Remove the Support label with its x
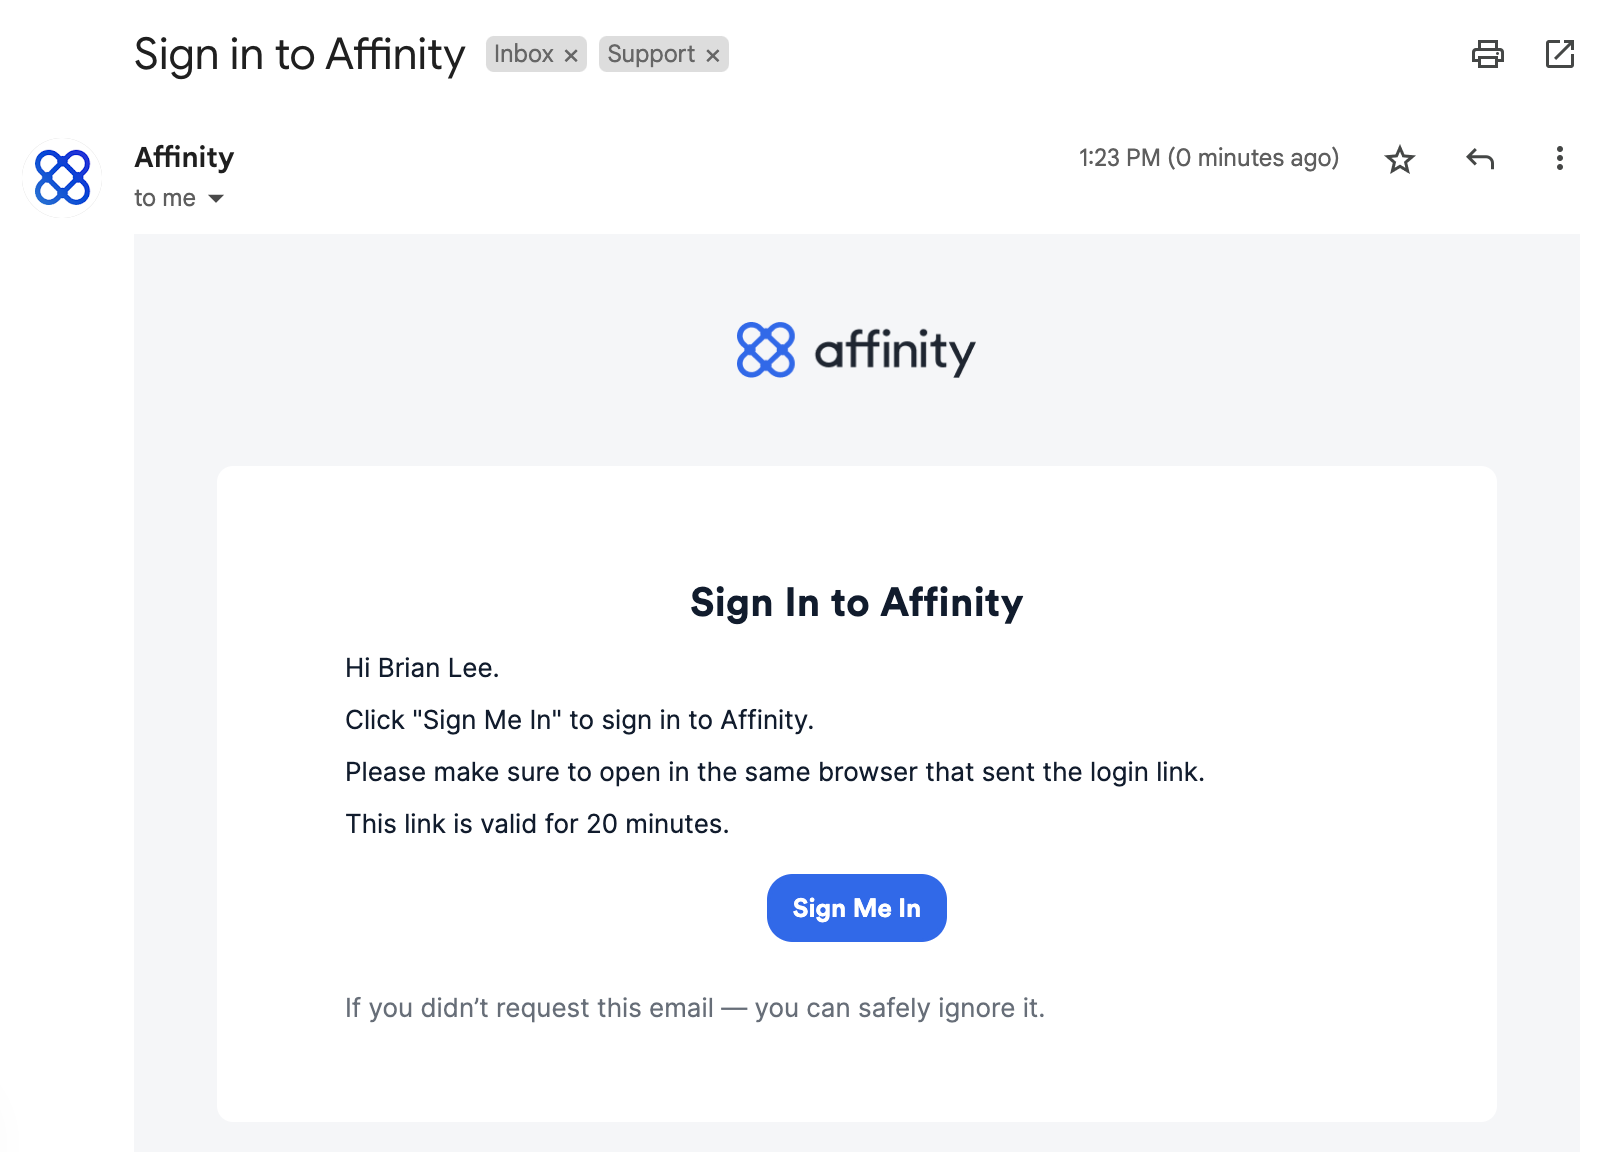1610x1152 pixels. (x=713, y=55)
